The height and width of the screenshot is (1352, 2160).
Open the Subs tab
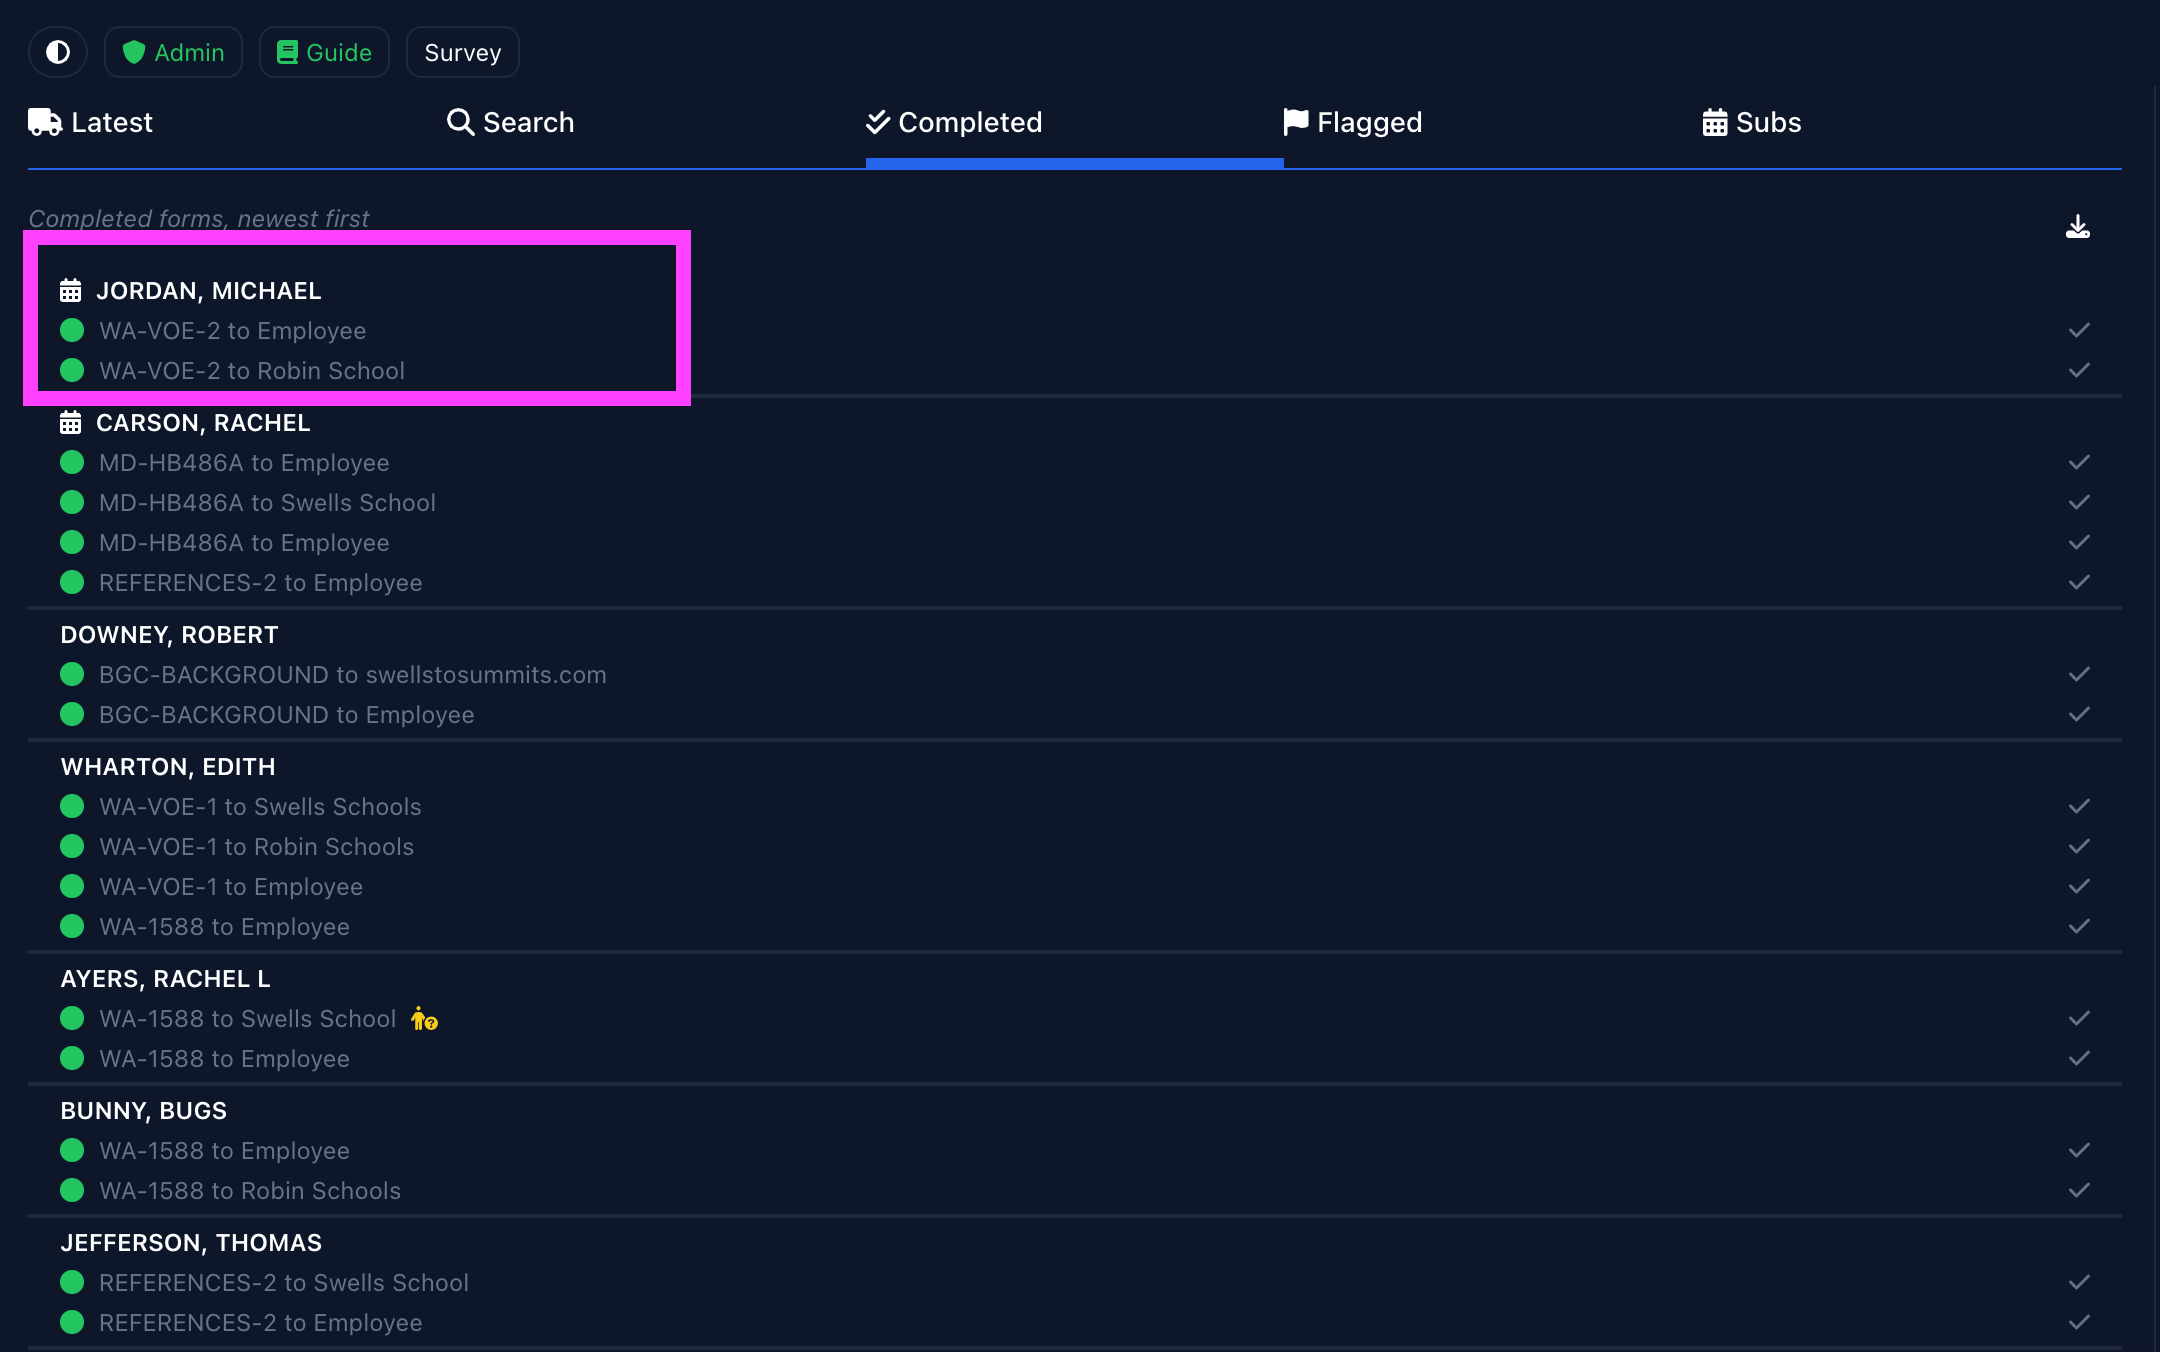1751,122
